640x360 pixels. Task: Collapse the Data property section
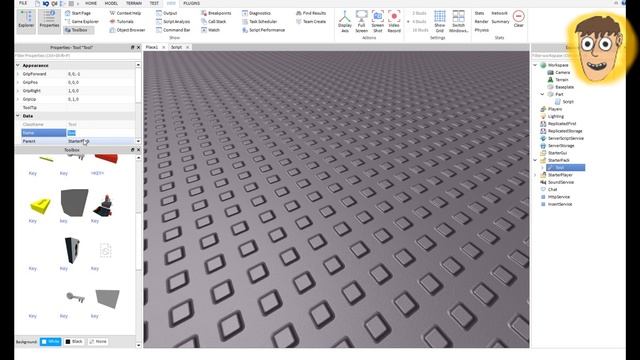pos(18,116)
